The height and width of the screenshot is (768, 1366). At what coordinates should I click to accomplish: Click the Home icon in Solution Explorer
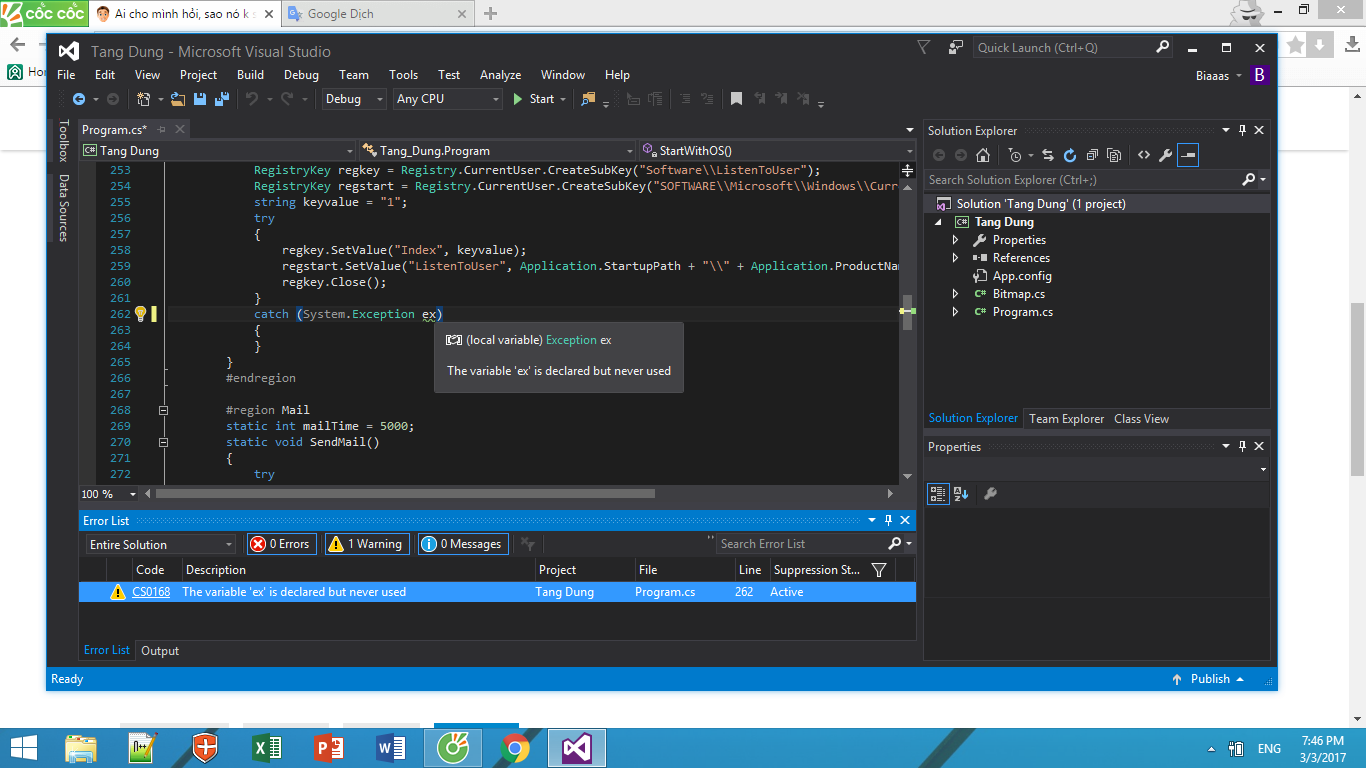click(983, 155)
